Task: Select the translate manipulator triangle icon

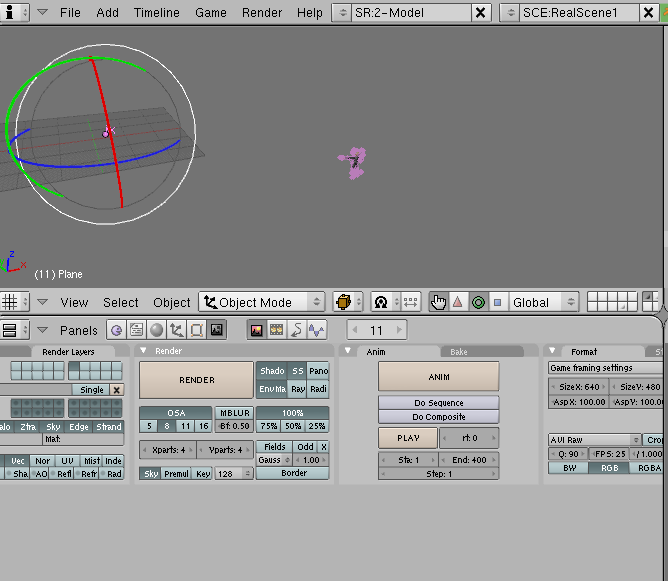Action: coord(458,302)
